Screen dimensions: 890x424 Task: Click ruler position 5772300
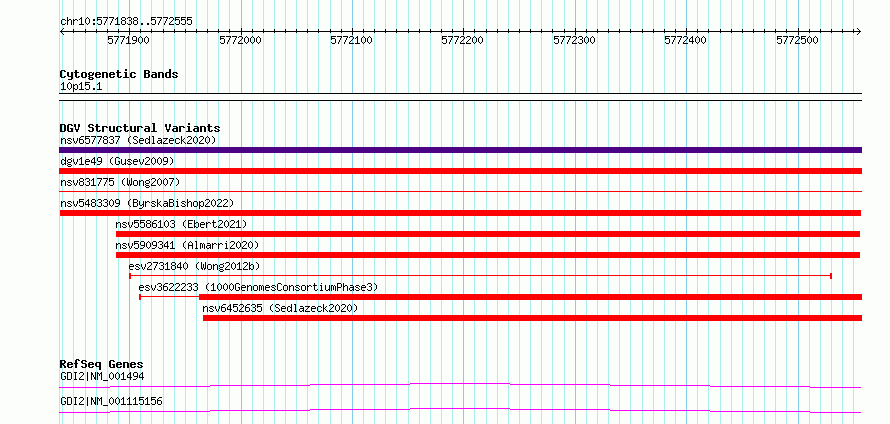575,40
